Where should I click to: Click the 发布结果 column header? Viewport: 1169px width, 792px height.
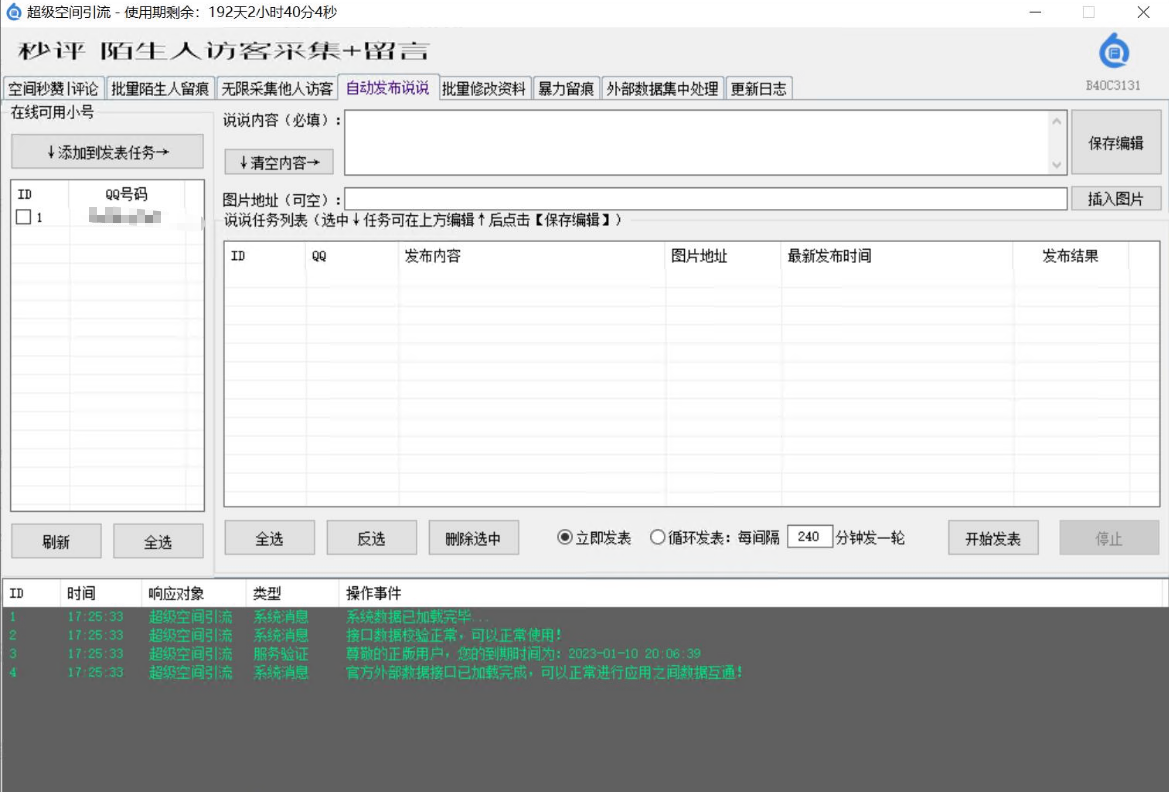coord(1071,256)
